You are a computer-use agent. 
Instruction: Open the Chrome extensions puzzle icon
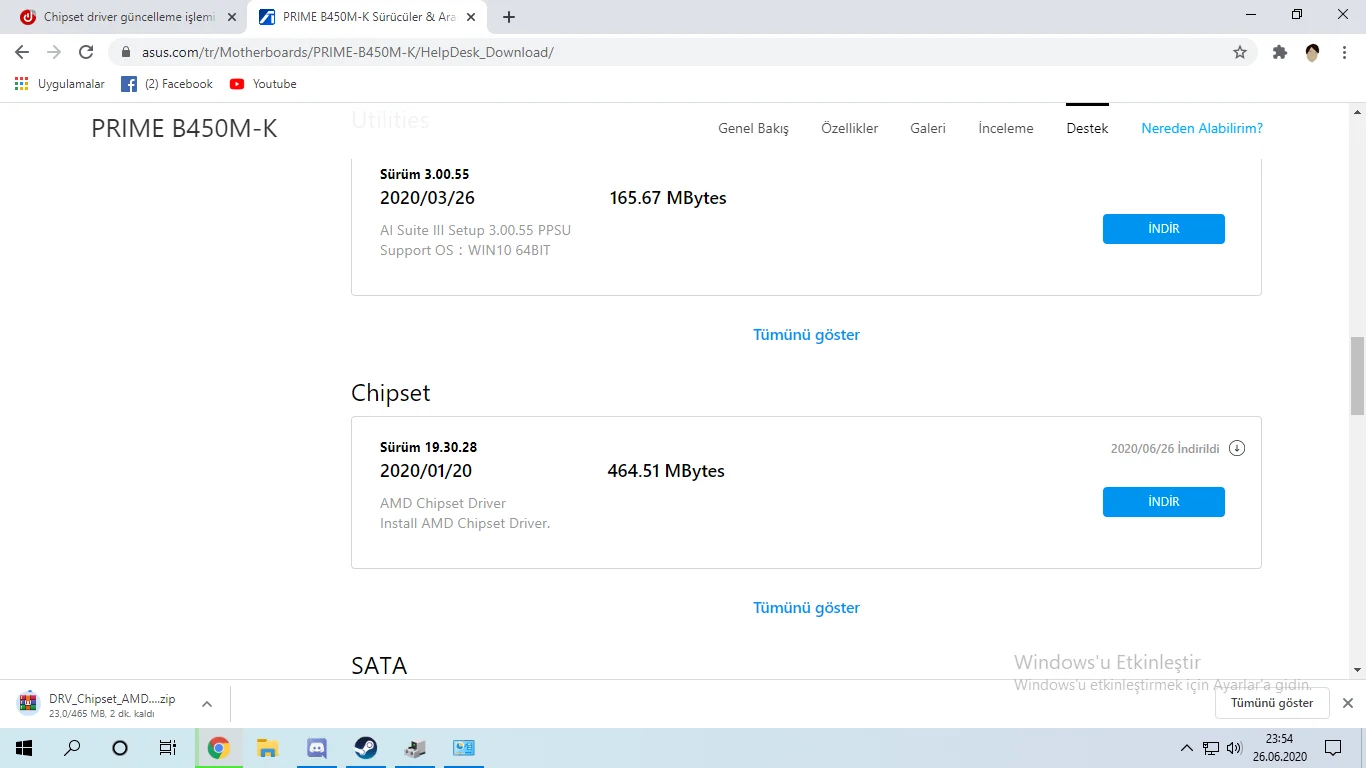coord(1280,52)
